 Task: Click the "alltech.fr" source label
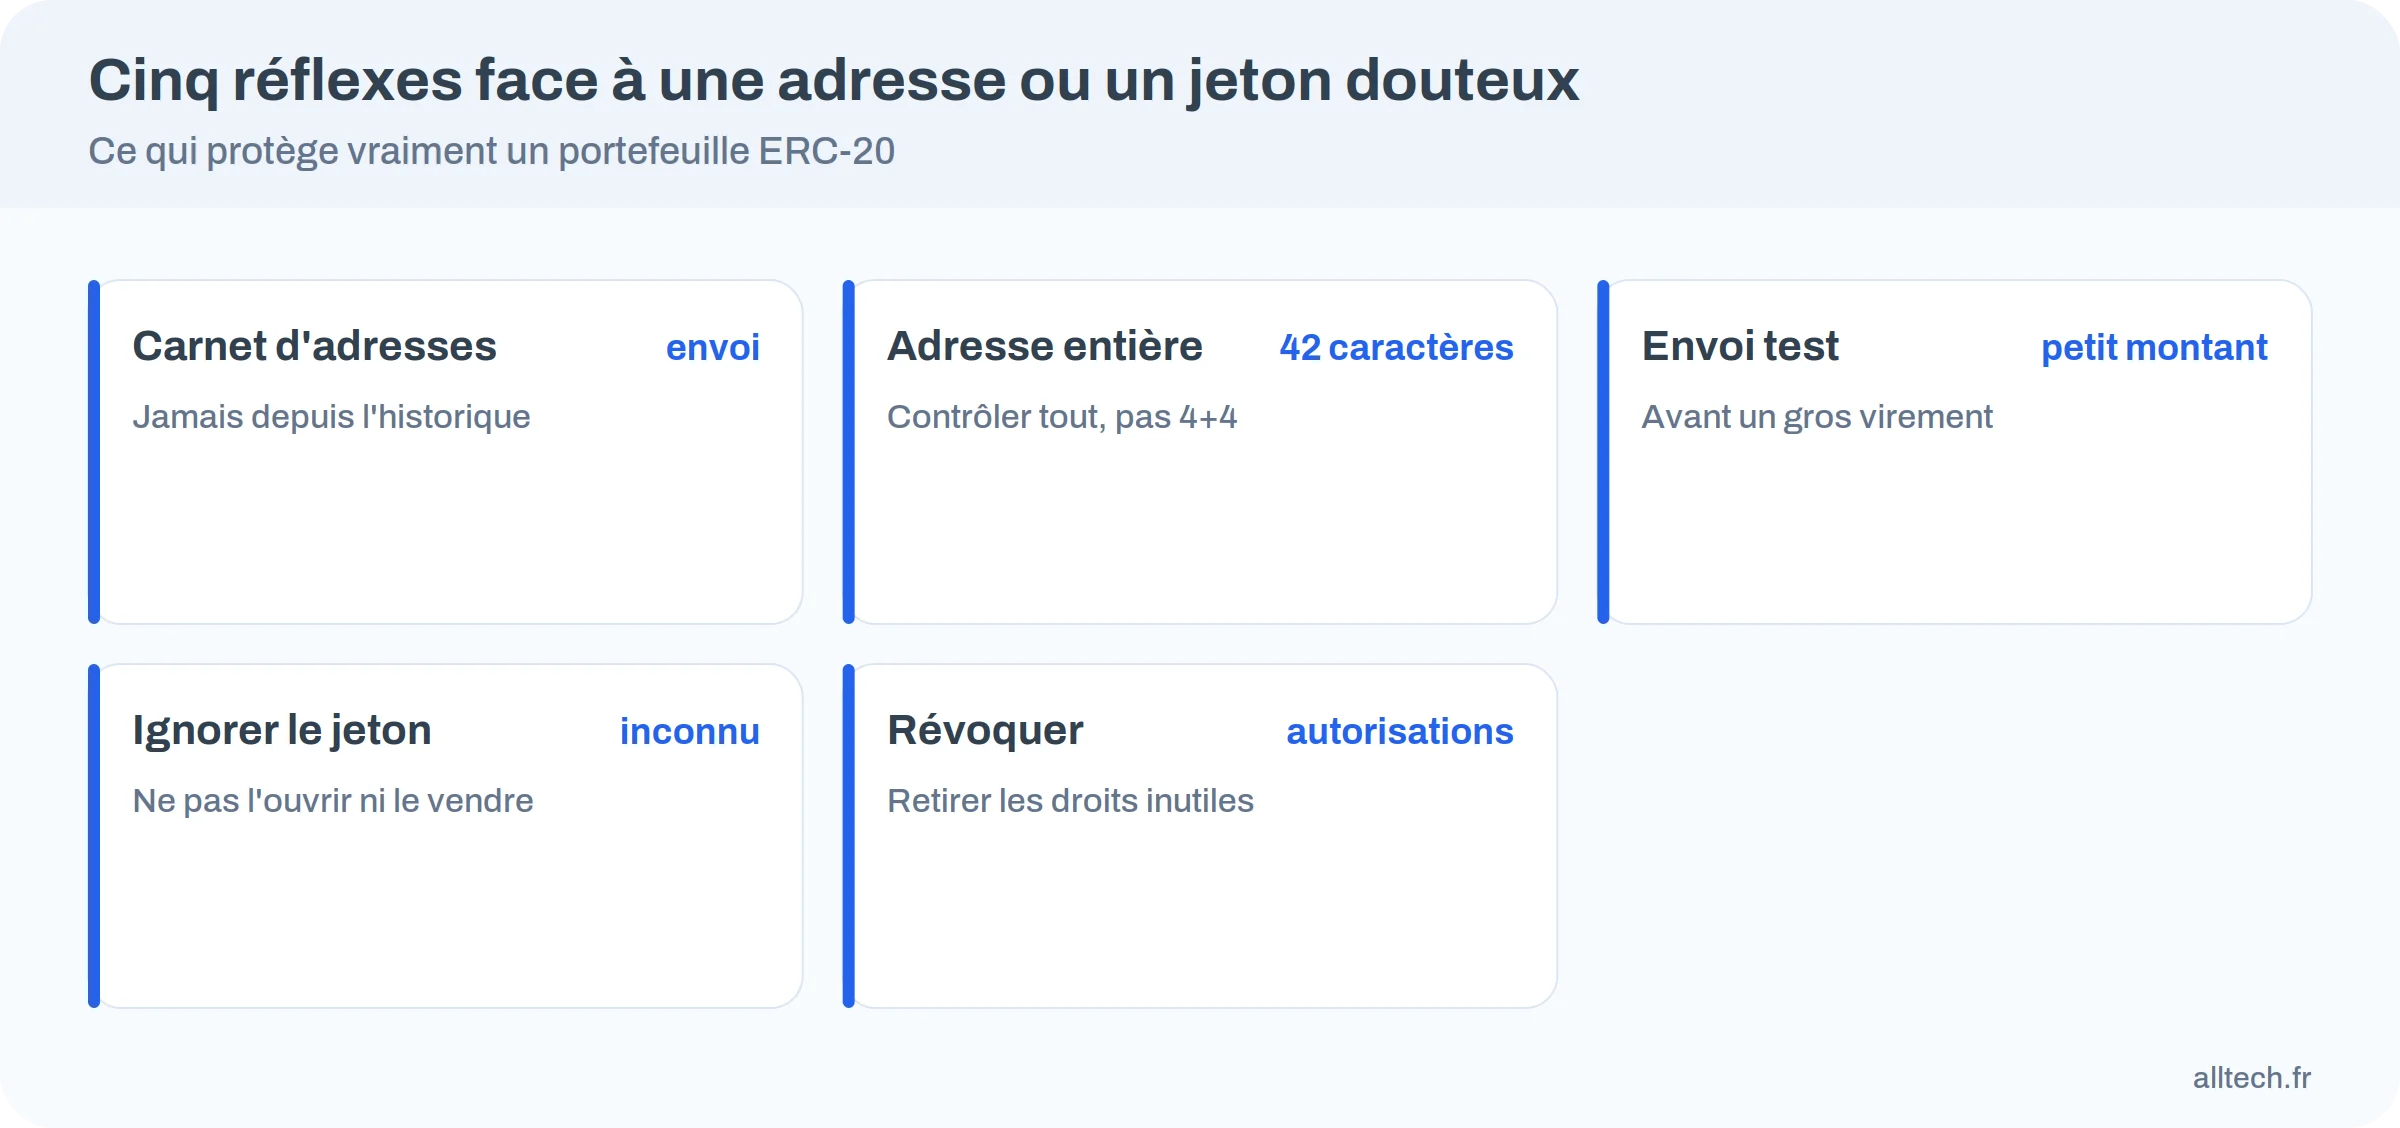(x=2252, y=1077)
